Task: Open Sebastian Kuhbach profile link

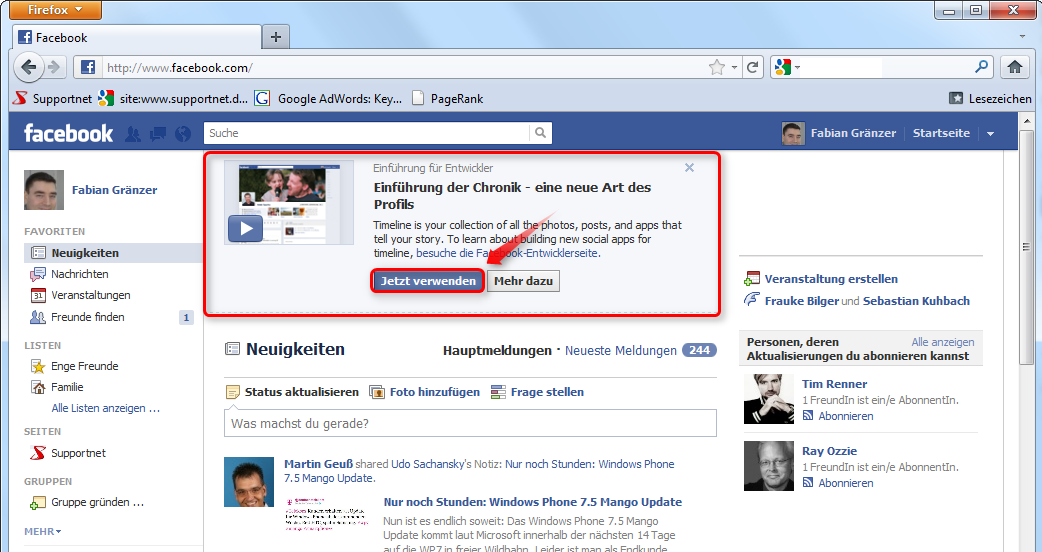Action: [x=916, y=301]
